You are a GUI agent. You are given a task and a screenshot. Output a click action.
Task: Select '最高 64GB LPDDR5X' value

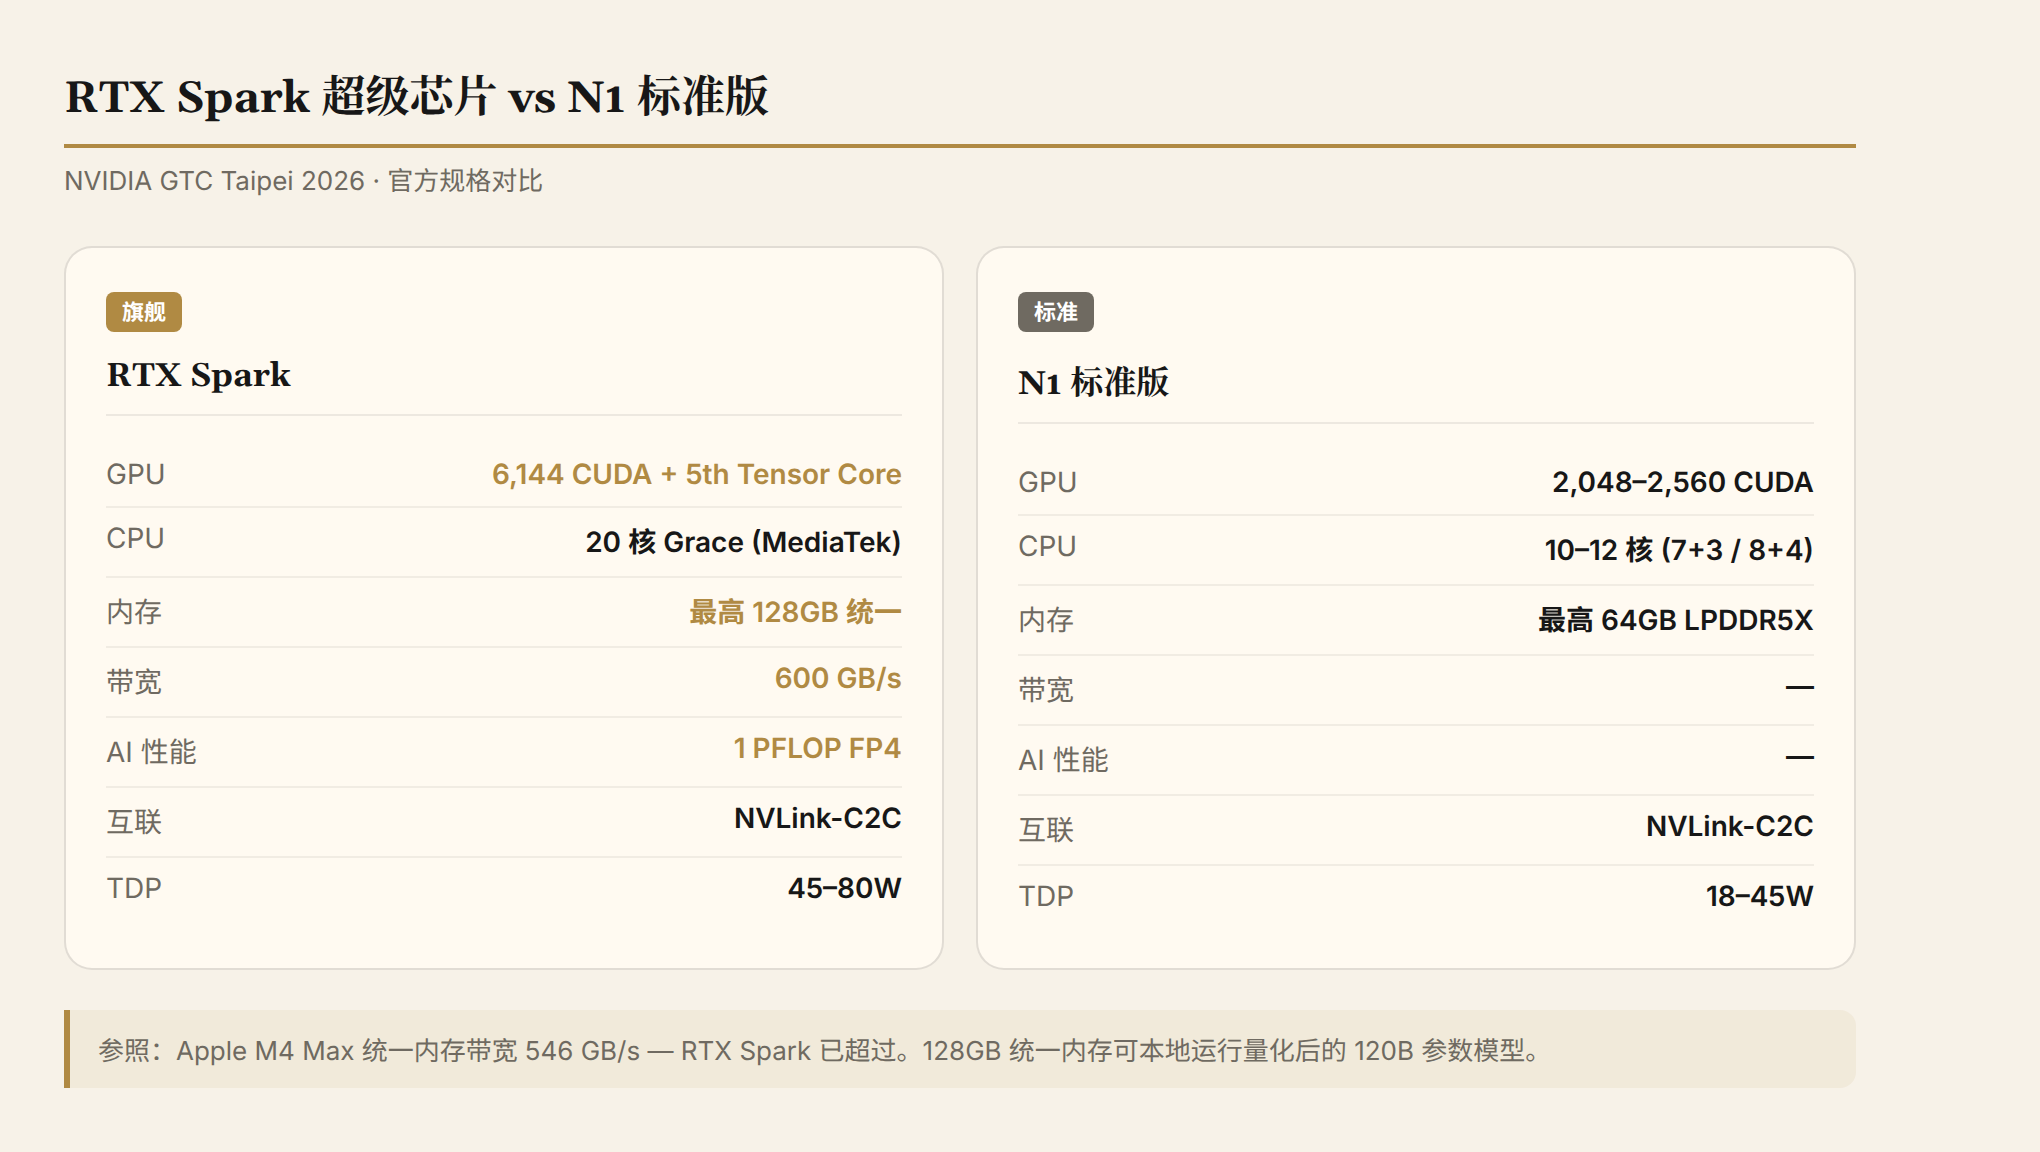point(1676,620)
